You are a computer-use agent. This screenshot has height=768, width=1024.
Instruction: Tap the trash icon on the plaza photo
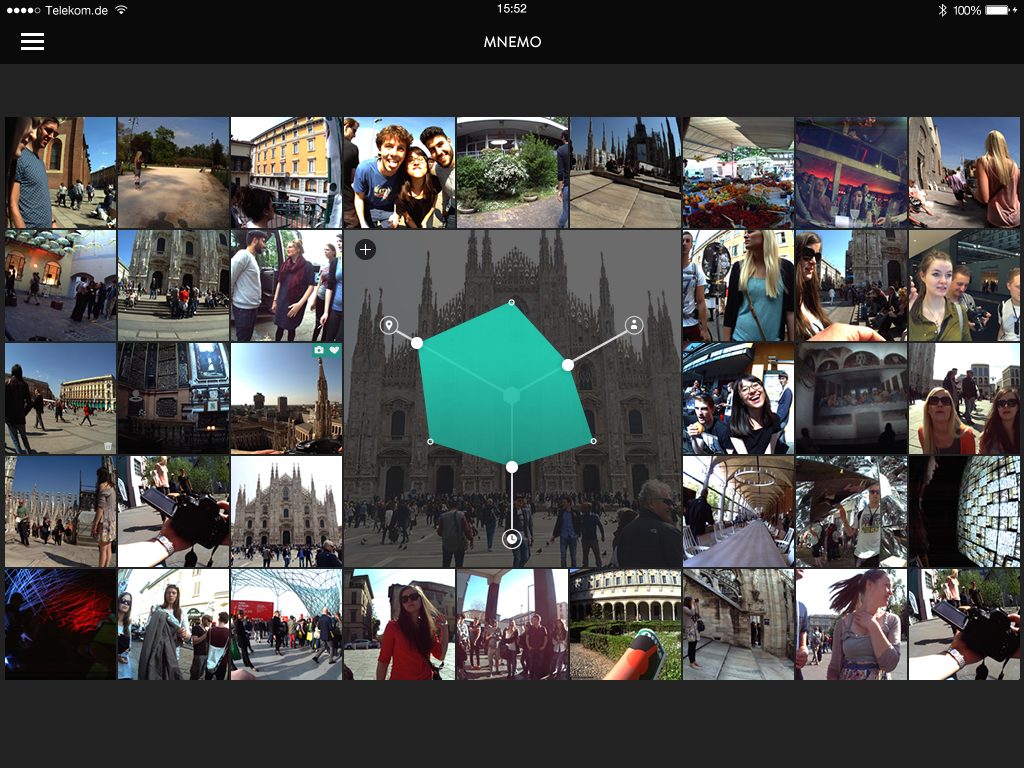coord(108,446)
